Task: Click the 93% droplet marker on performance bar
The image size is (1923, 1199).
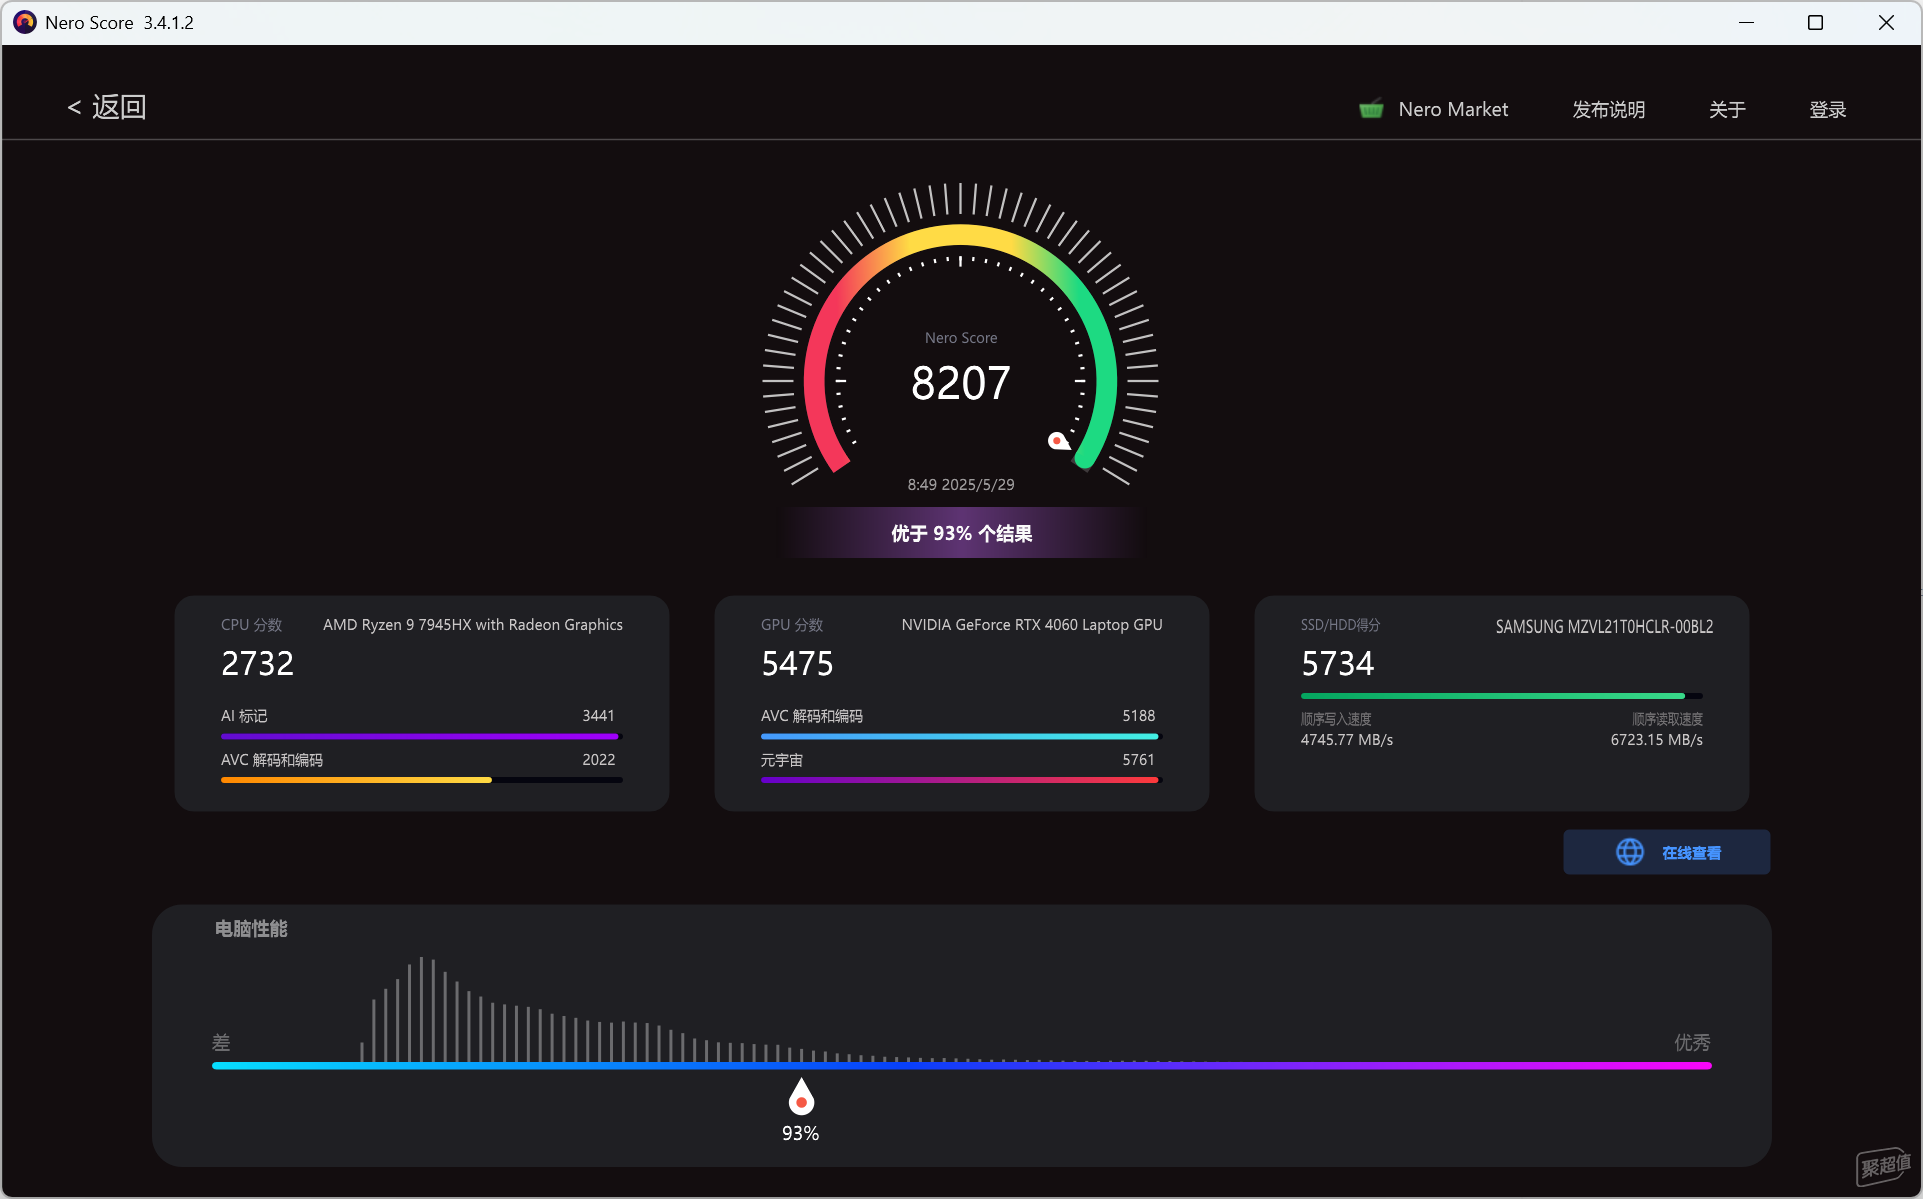Action: [x=801, y=1097]
